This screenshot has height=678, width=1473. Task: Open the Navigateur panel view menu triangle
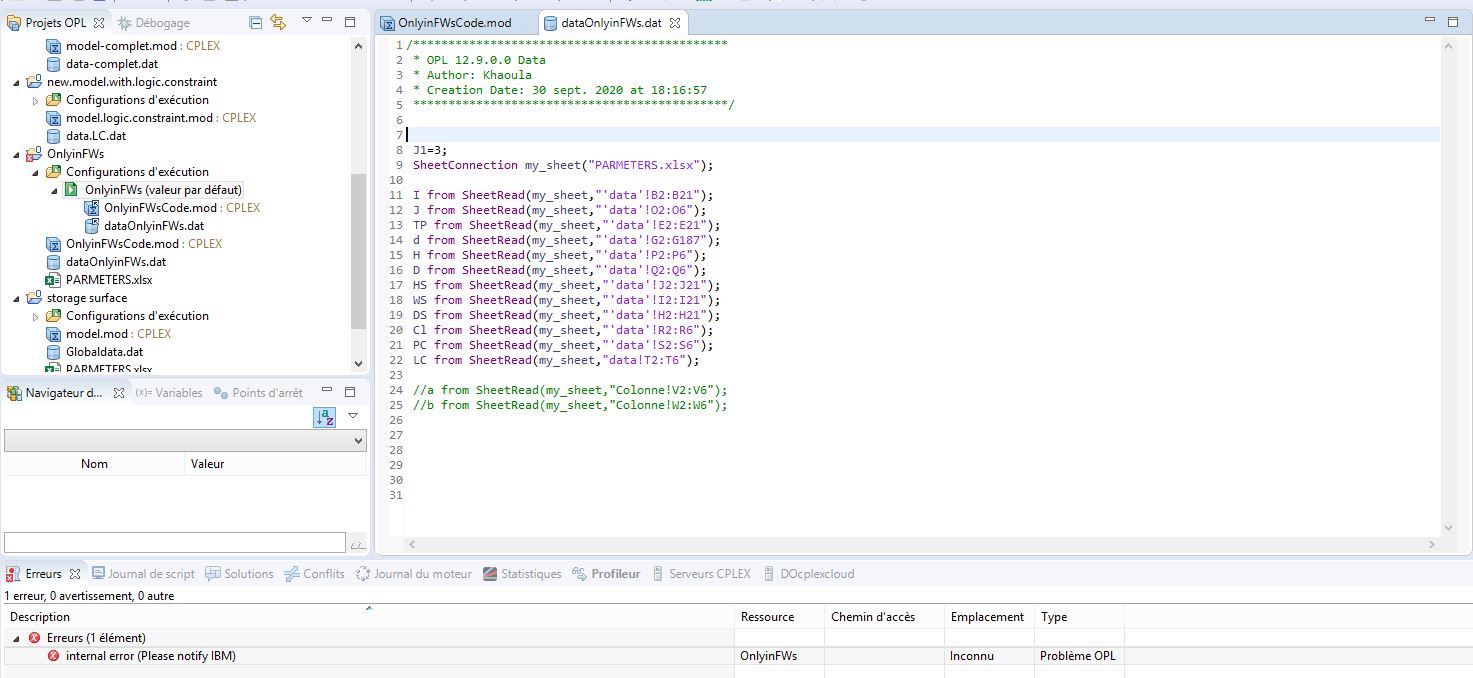coord(353,416)
